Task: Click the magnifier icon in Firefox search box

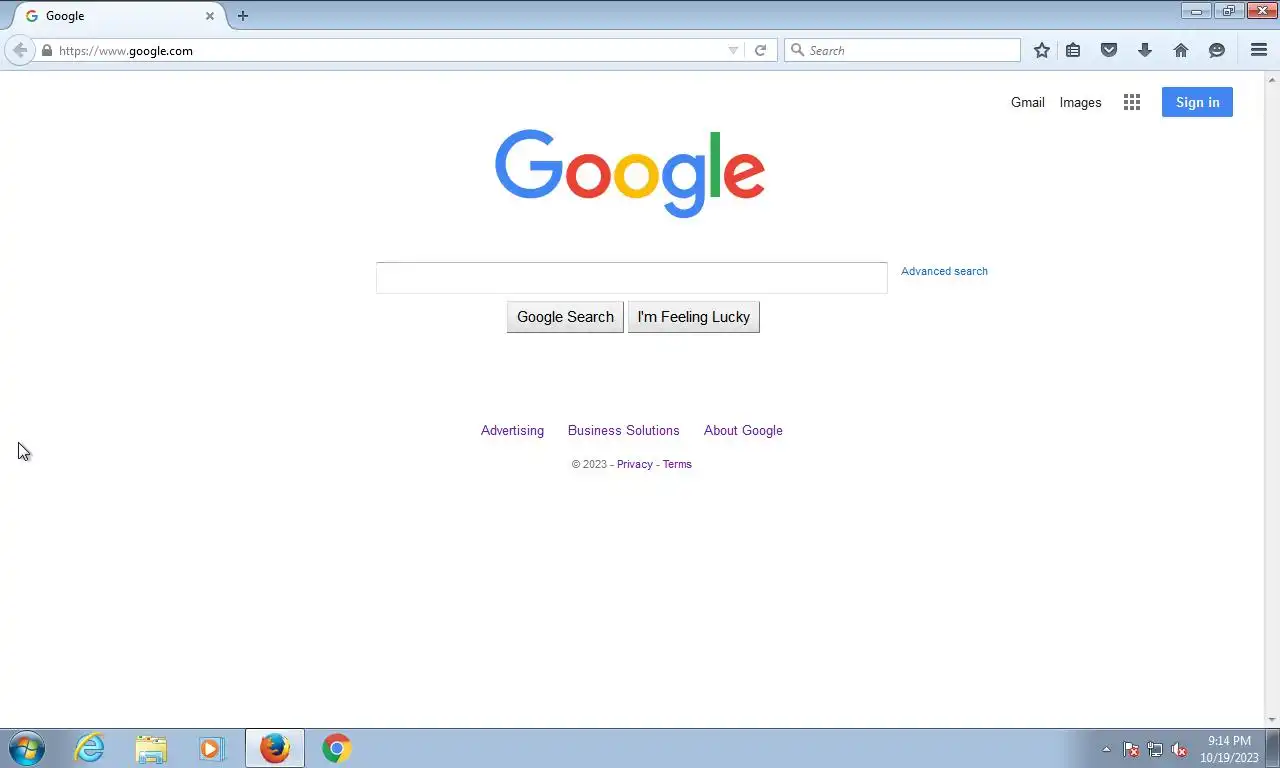Action: click(x=797, y=50)
